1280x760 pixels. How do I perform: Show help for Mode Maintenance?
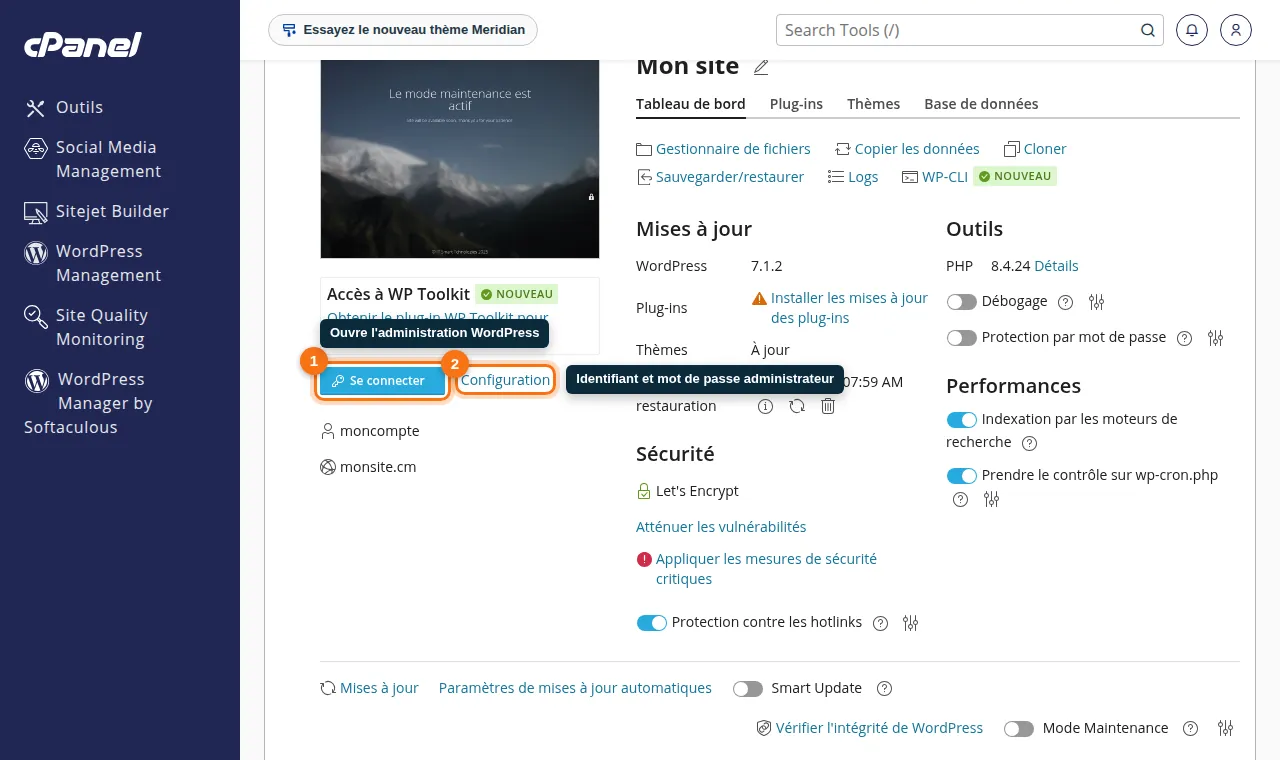[x=1190, y=729]
